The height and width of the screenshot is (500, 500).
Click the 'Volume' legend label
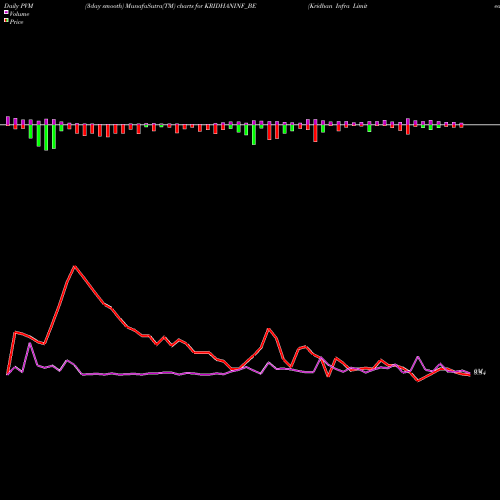pyautogui.click(x=19, y=14)
